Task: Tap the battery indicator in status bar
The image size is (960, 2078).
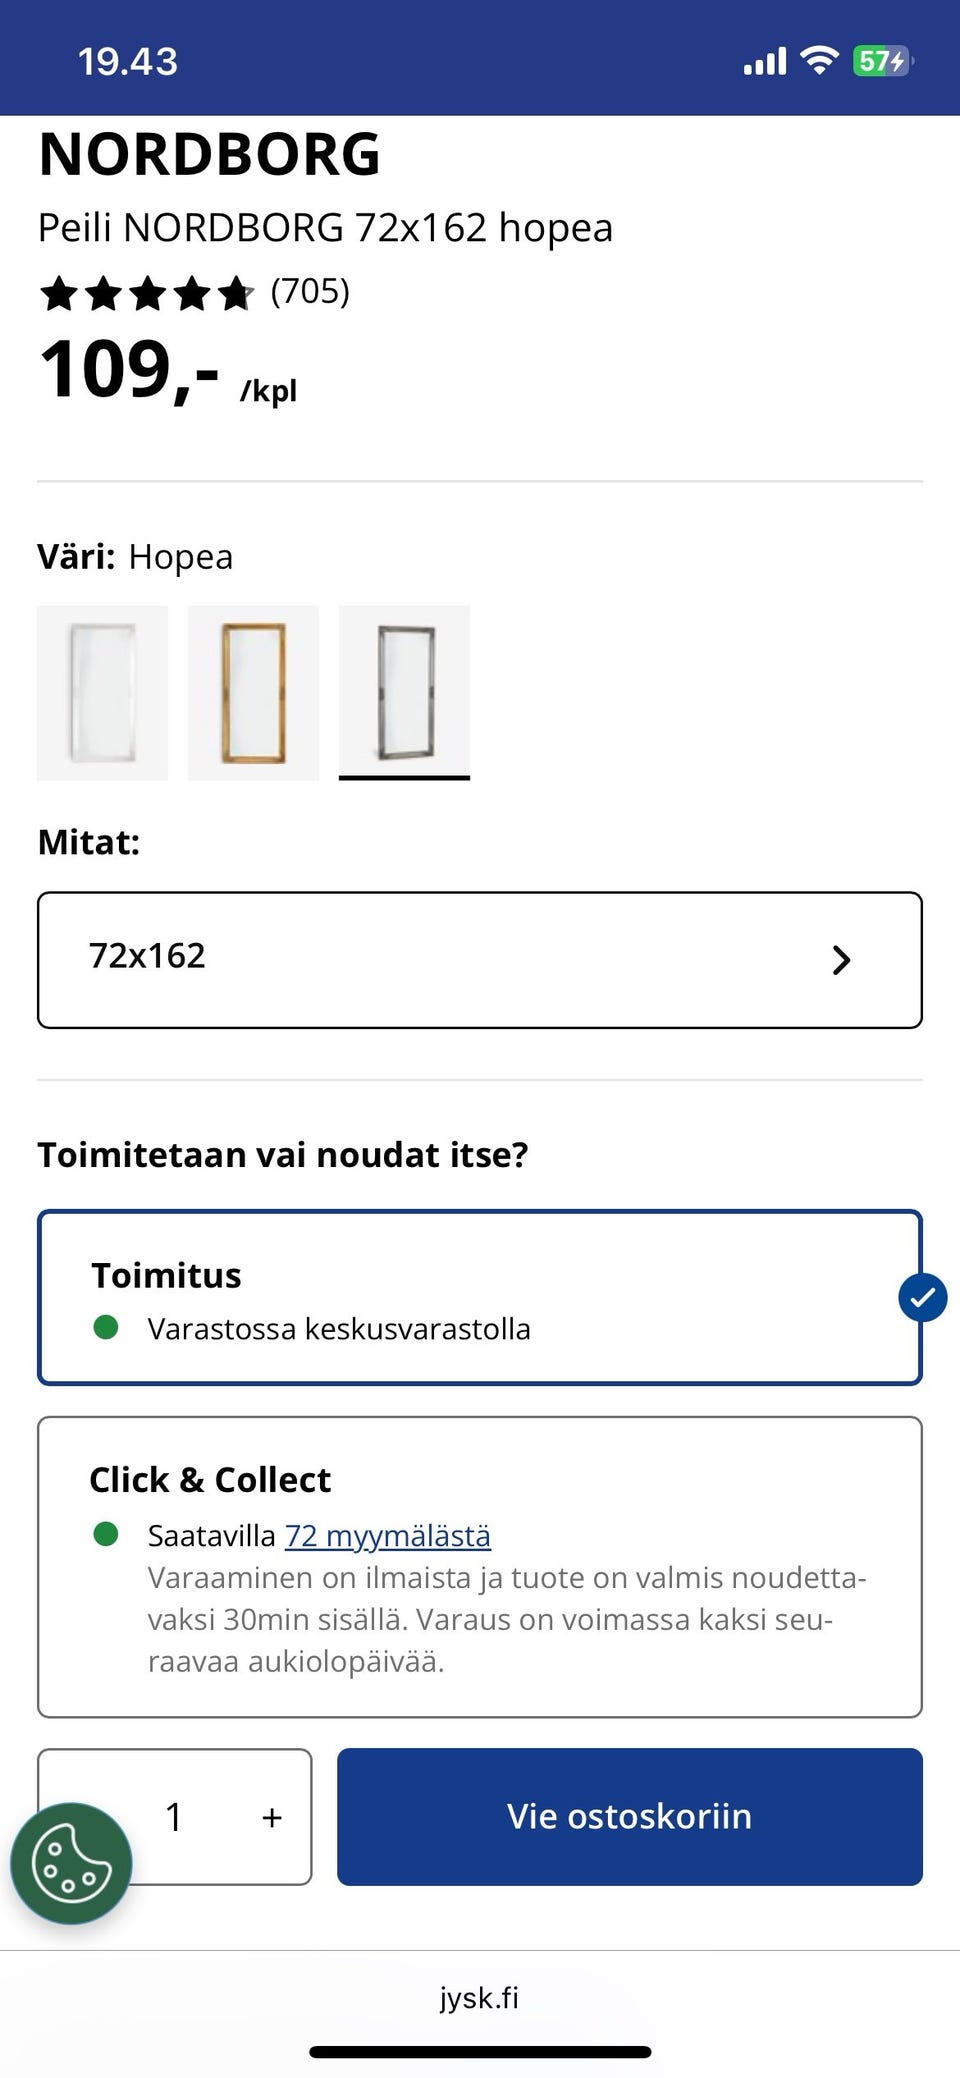Action: [882, 62]
